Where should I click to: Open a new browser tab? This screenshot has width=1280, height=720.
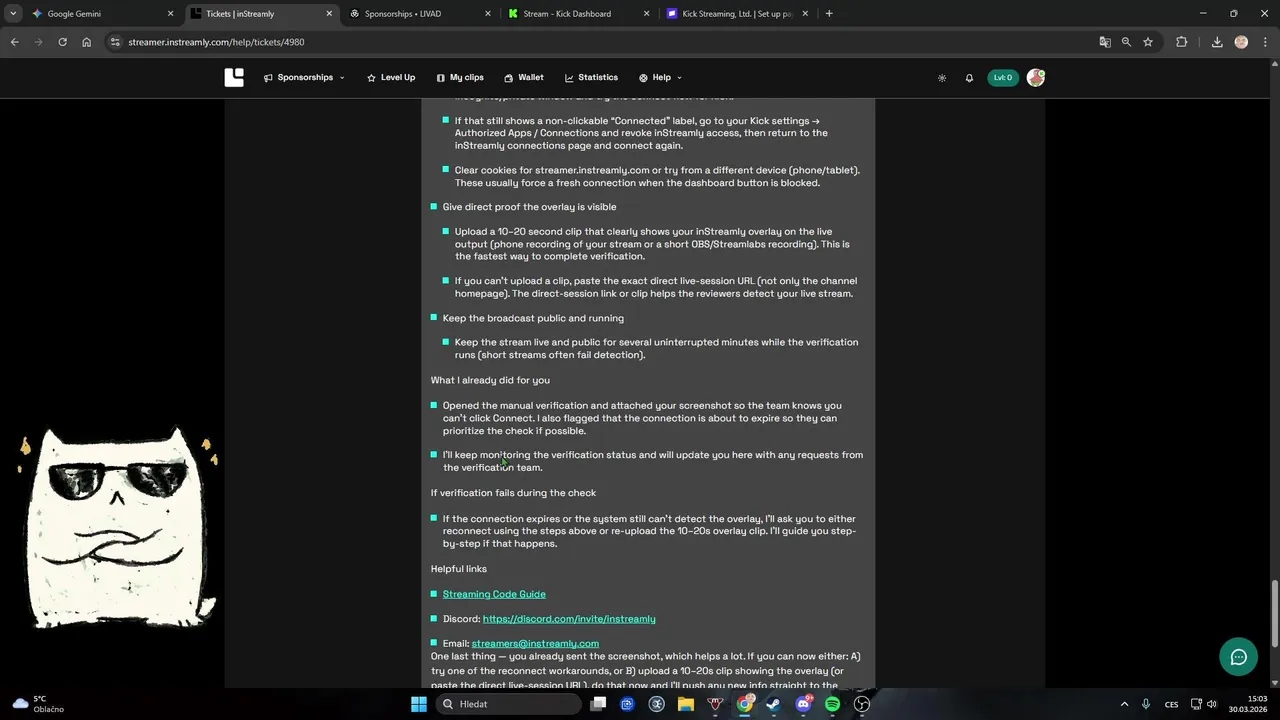pyautogui.click(x=829, y=14)
